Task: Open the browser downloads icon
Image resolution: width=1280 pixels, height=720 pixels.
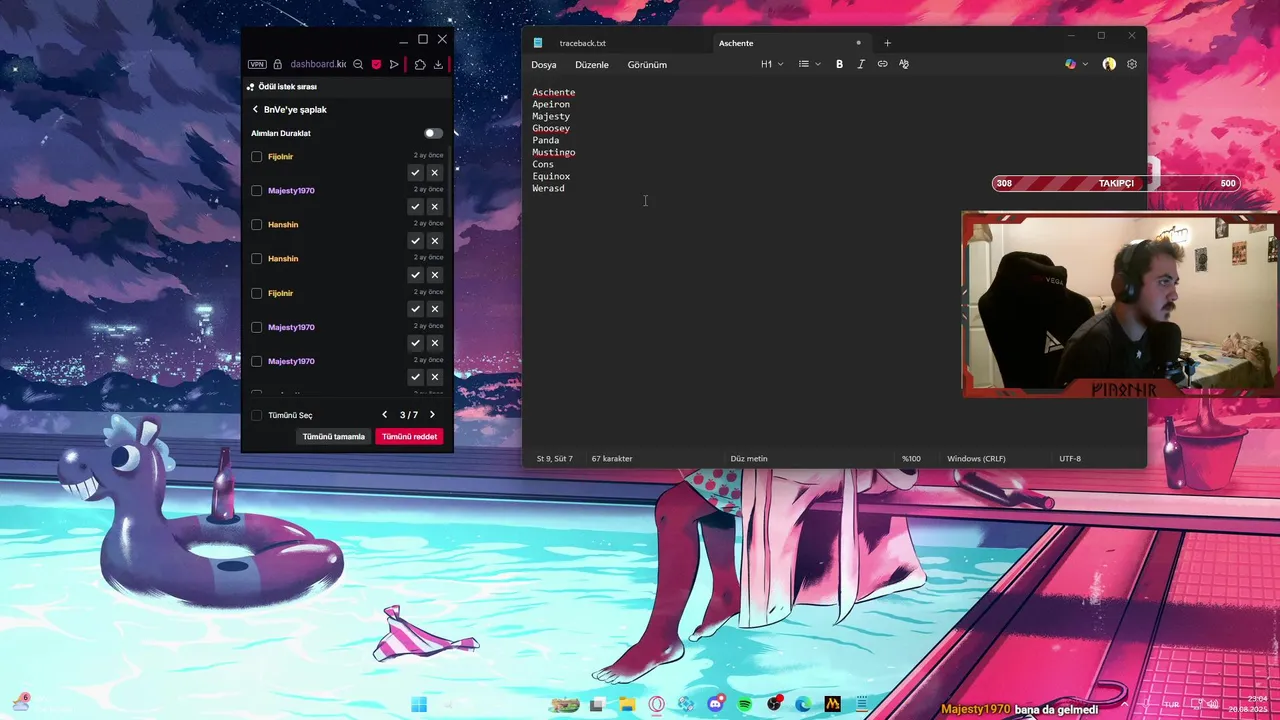Action: 438,64
